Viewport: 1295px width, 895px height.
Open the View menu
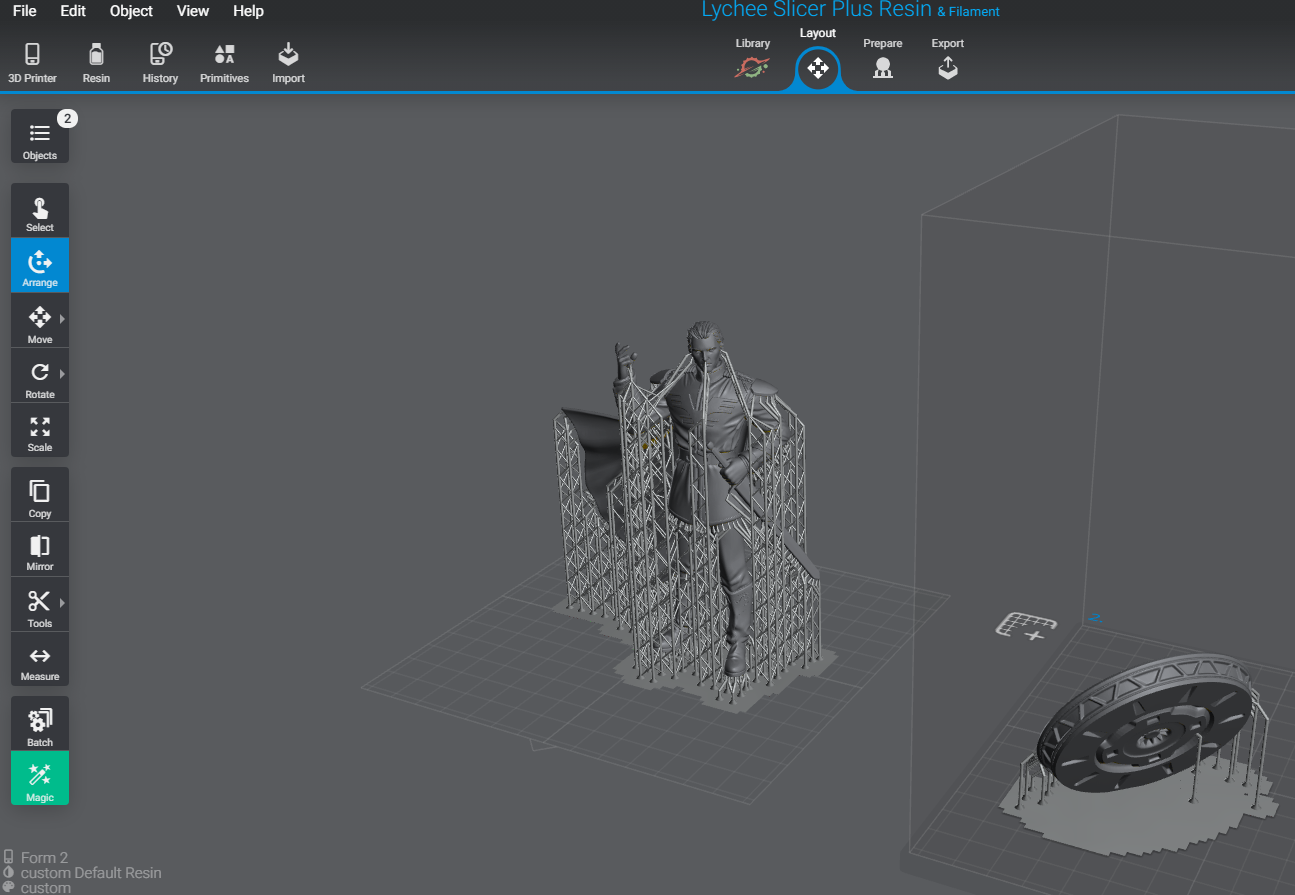(x=192, y=11)
